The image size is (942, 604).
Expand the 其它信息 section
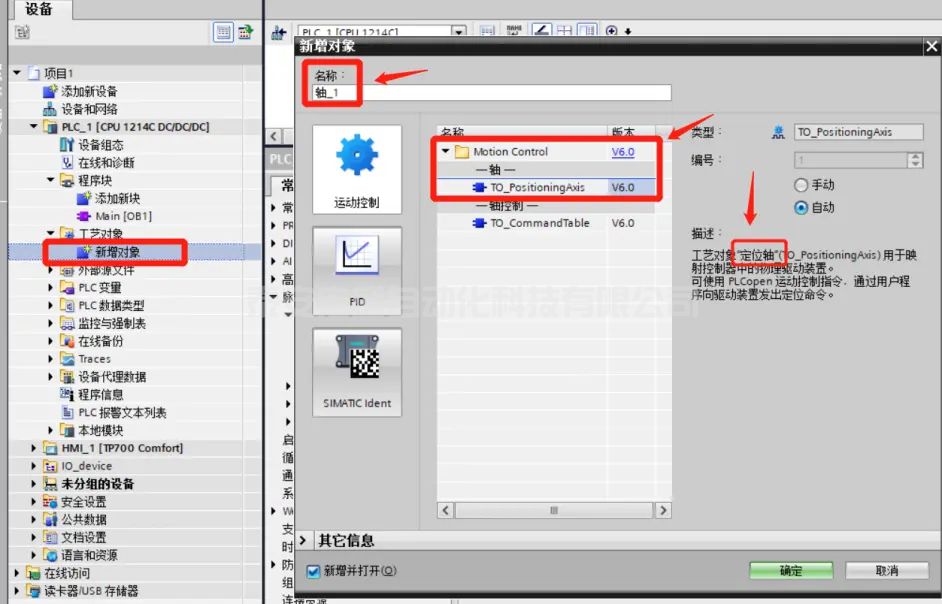[x=303, y=540]
